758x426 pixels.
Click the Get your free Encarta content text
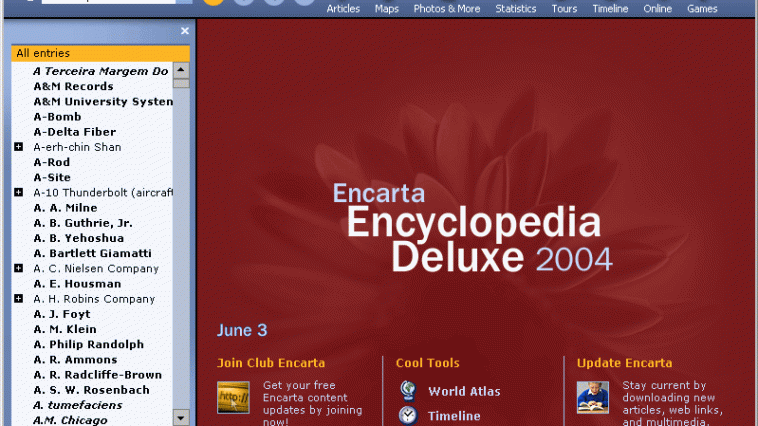click(x=312, y=404)
